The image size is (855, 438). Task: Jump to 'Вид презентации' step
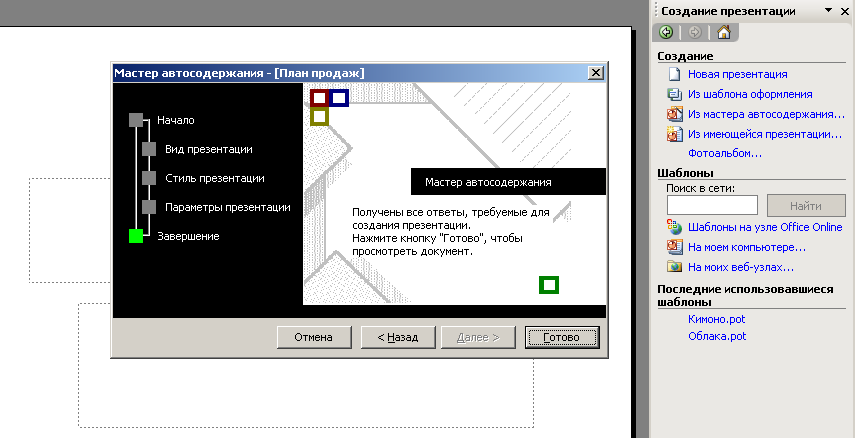pos(209,149)
